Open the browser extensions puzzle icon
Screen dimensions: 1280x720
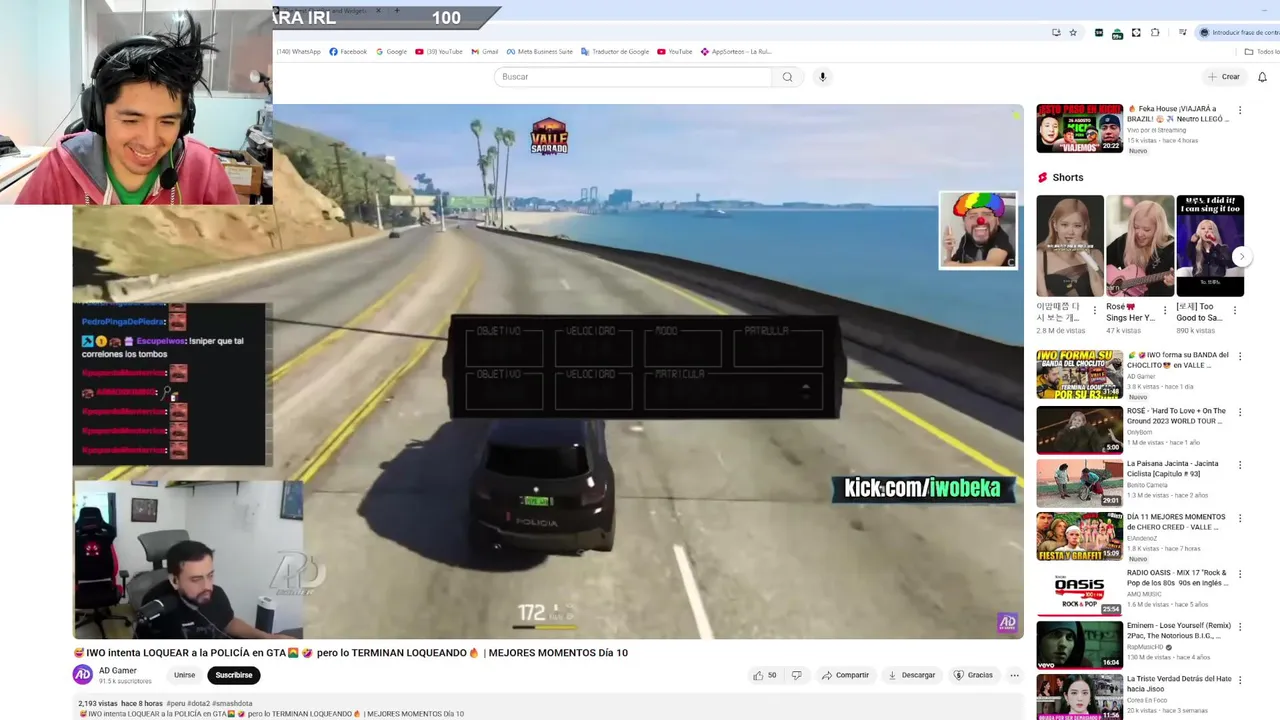[1155, 32]
